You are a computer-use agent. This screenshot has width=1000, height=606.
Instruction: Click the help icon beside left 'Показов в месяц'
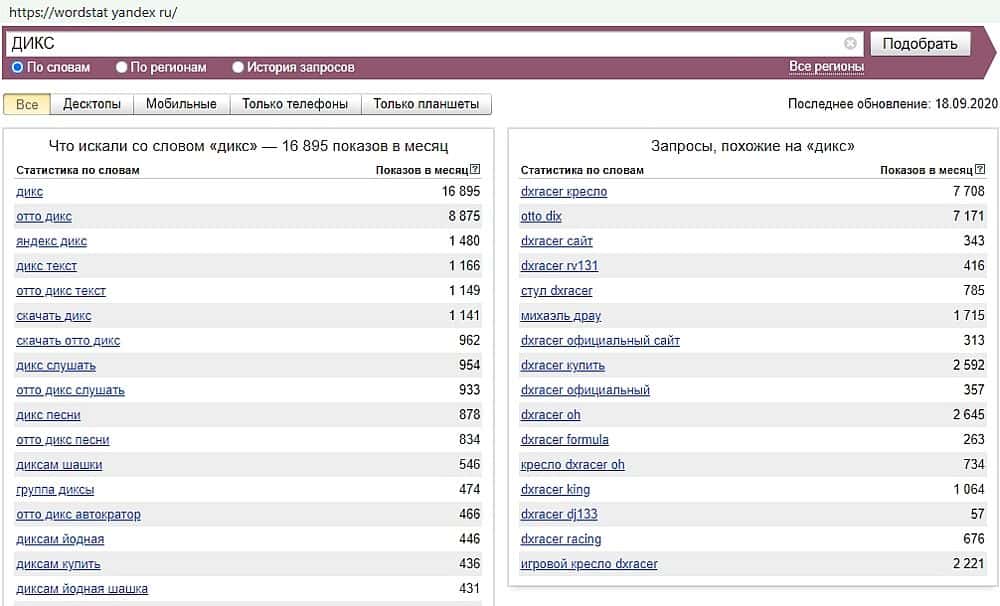[475, 170]
